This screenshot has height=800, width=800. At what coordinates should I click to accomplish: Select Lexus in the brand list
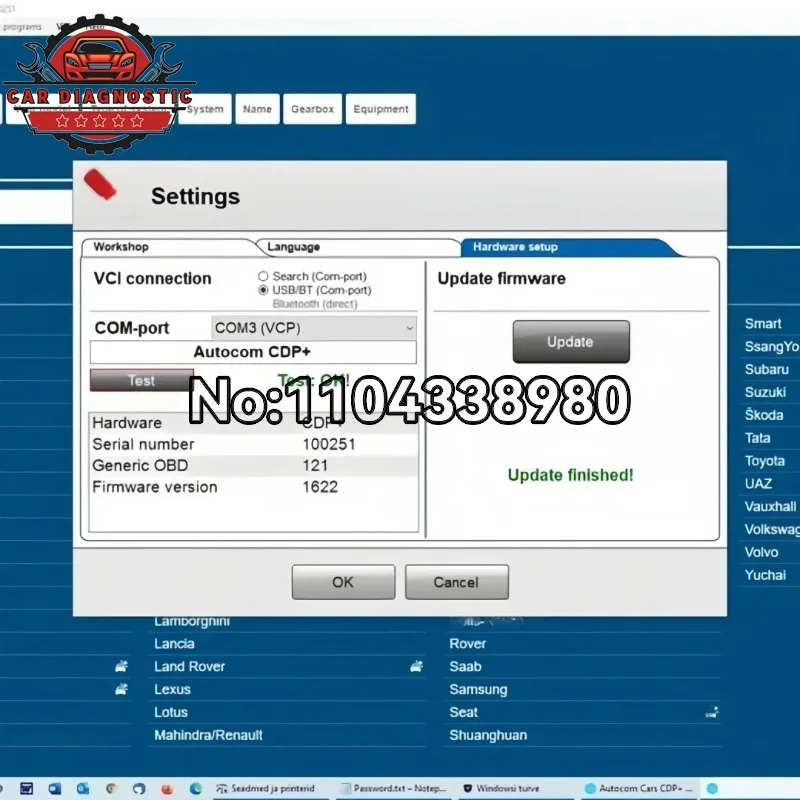point(172,689)
